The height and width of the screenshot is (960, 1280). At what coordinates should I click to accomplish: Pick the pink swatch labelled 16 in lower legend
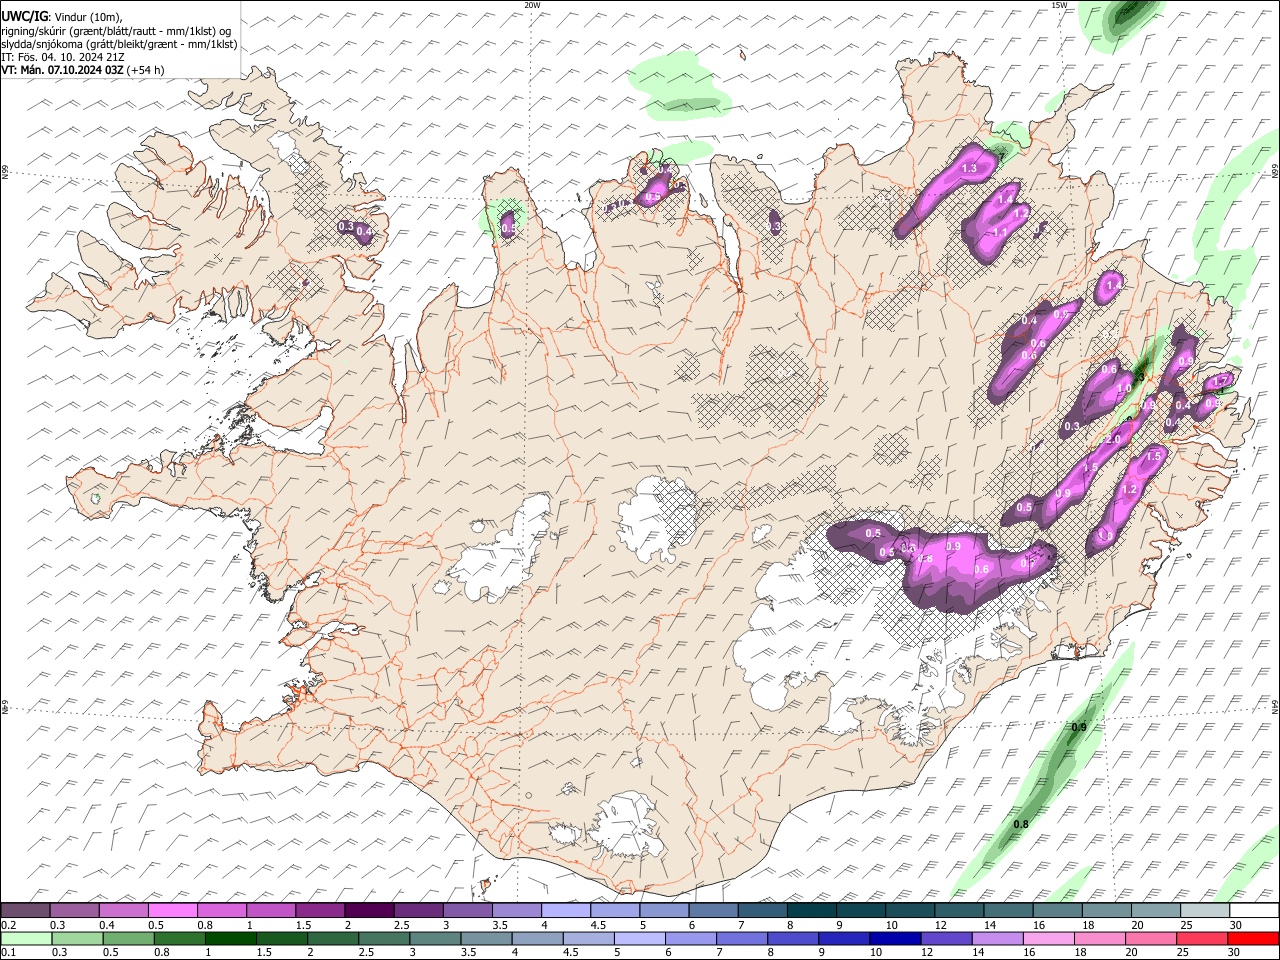click(1049, 938)
